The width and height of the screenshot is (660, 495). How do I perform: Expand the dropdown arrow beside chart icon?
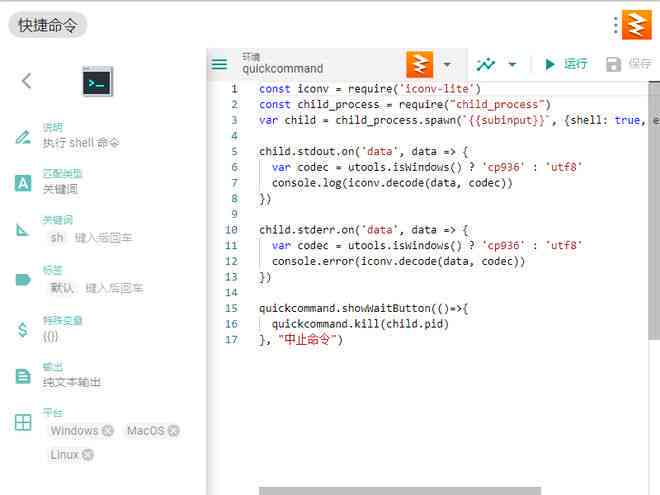tap(512, 64)
